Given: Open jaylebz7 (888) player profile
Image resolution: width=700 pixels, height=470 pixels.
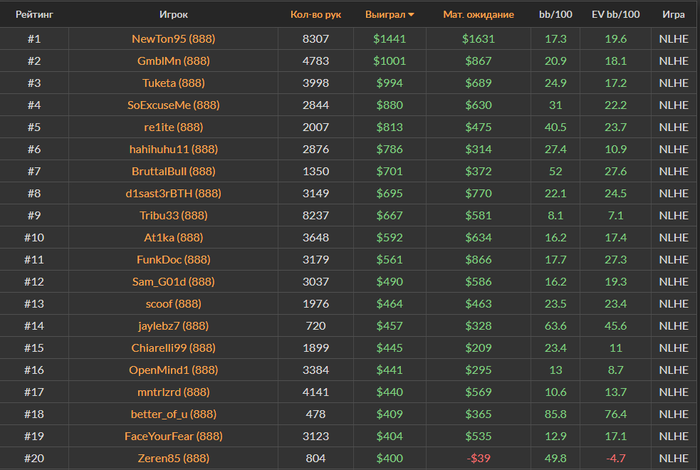Looking at the screenshot, I should 173,325.
